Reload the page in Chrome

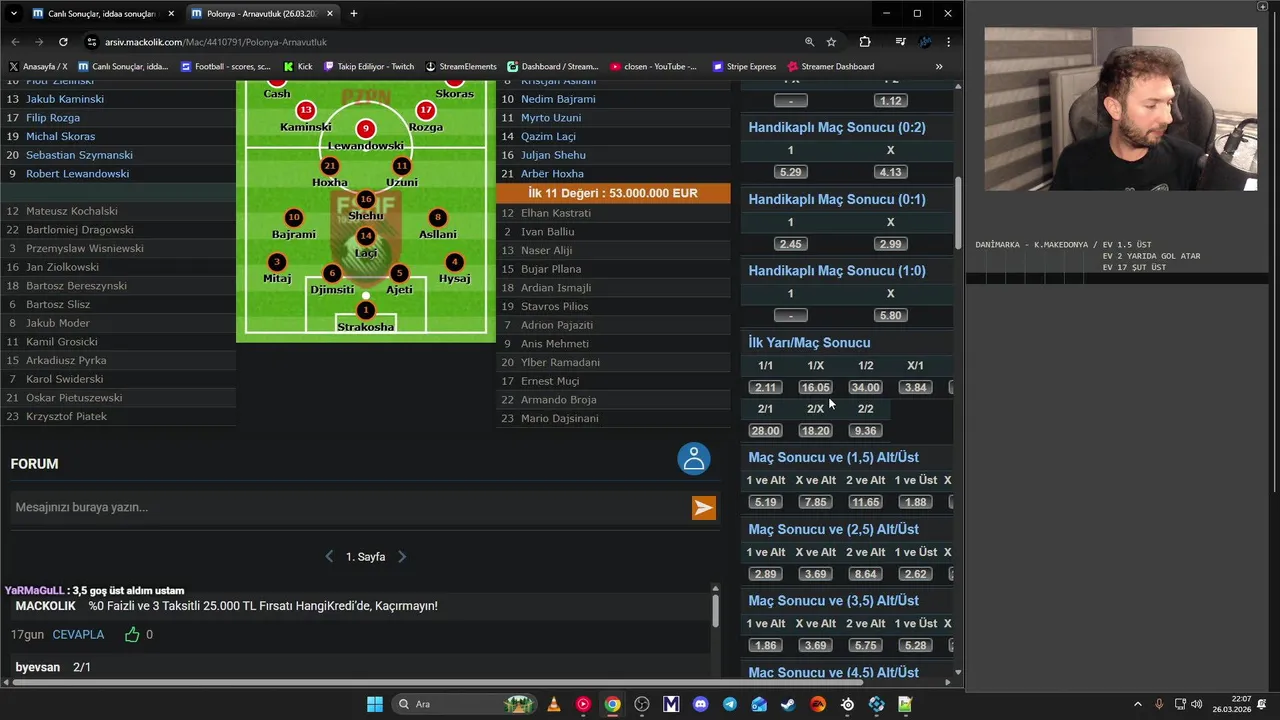(63, 42)
